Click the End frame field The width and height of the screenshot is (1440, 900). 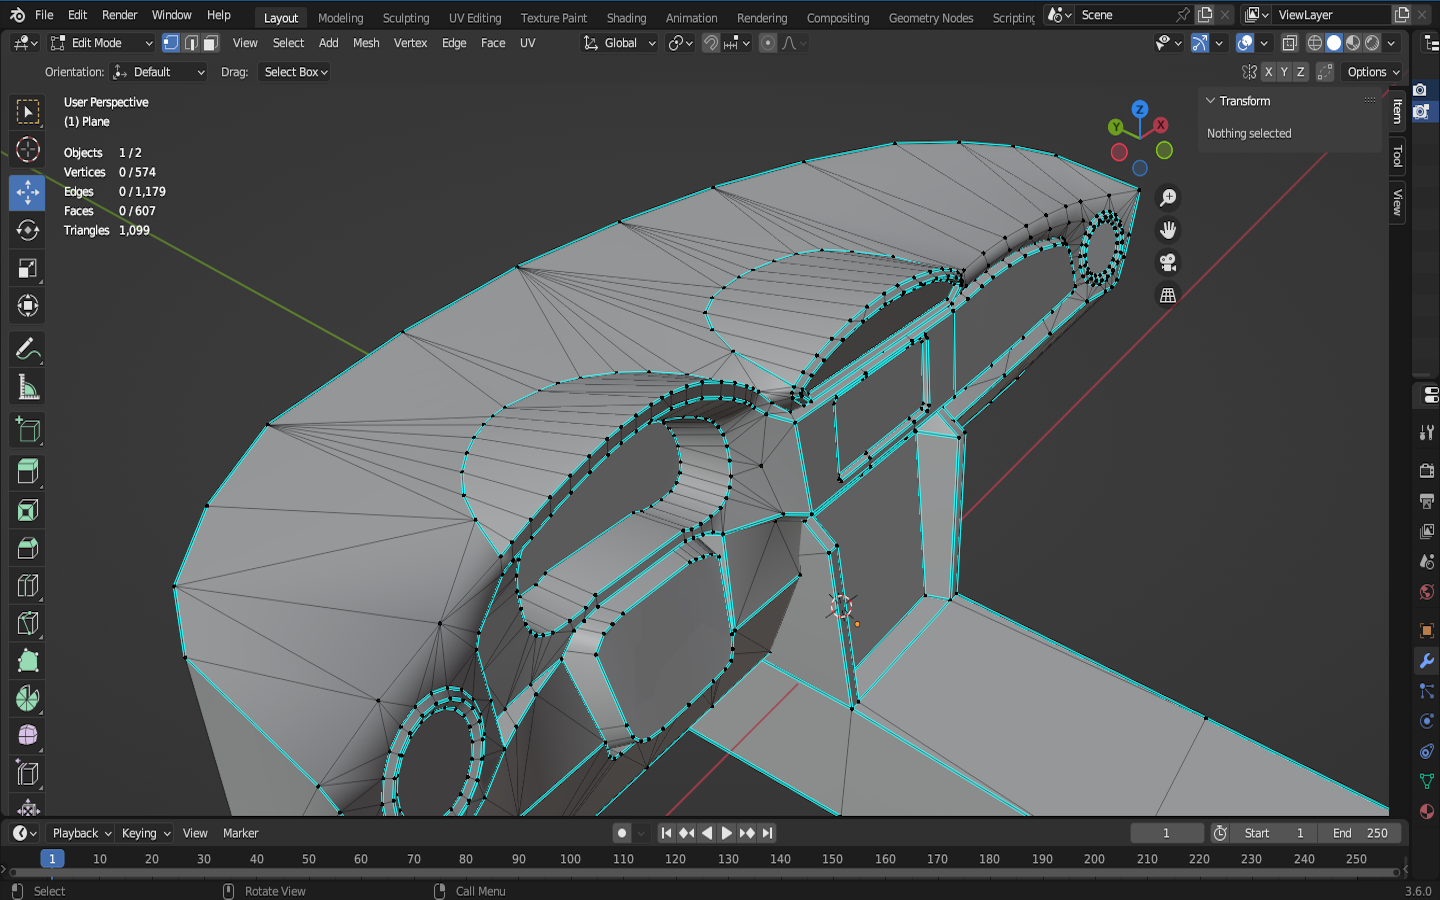pos(1360,833)
